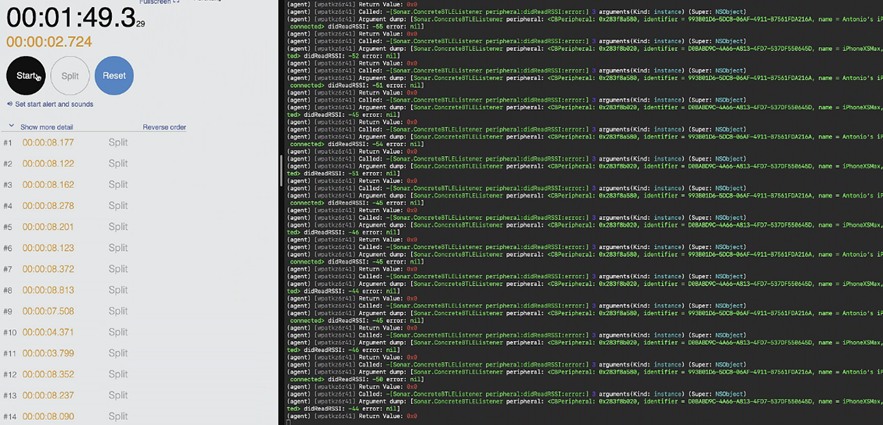The width and height of the screenshot is (883, 425).
Task: Click the orange split timer 00:00:02.724
Action: 49,42
